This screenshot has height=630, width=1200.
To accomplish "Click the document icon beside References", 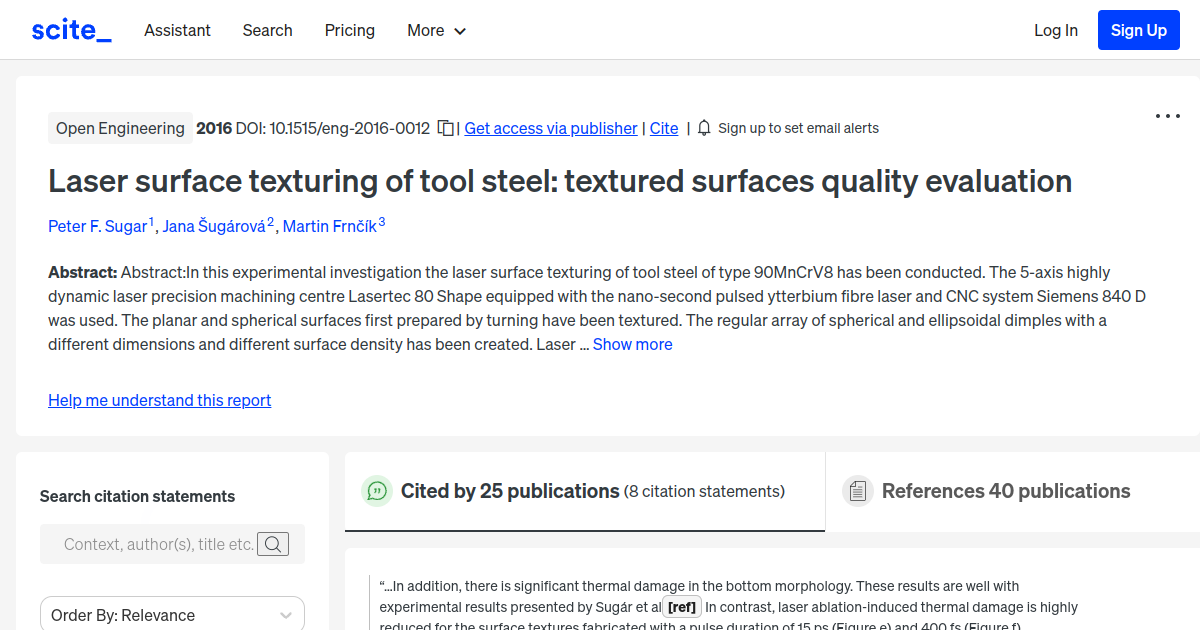I will (x=857, y=491).
